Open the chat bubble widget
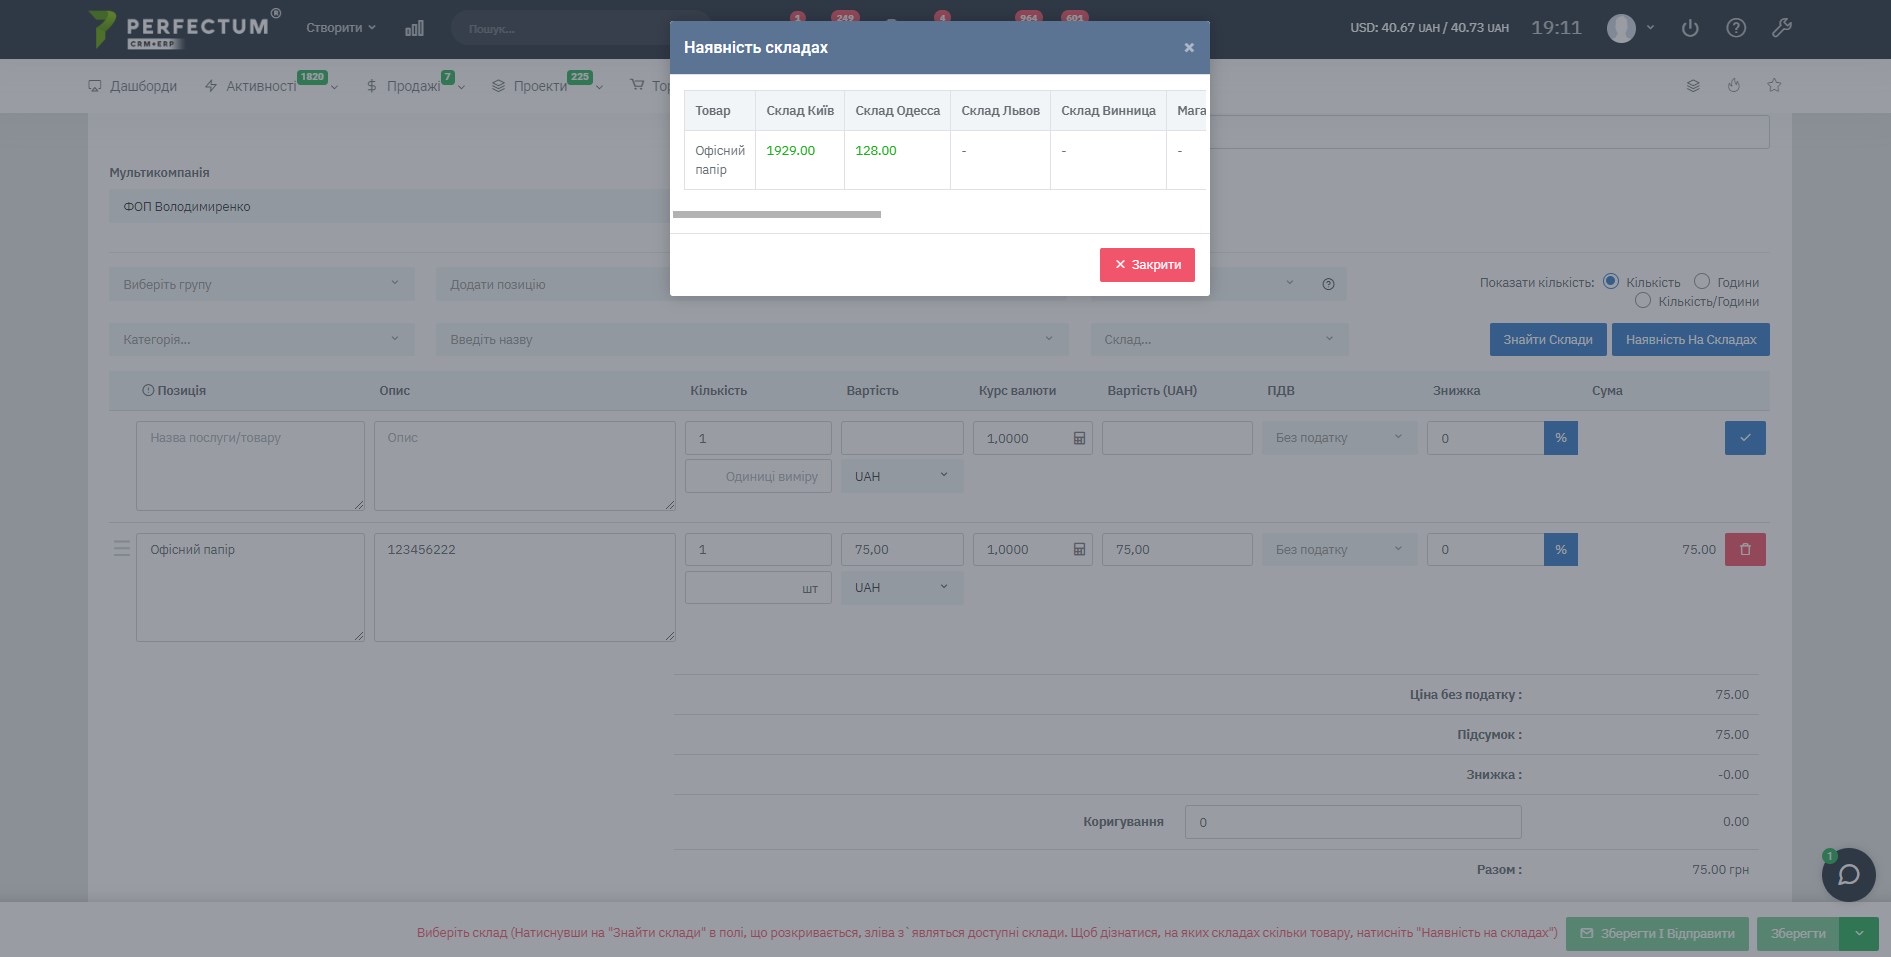1891x957 pixels. [1848, 875]
